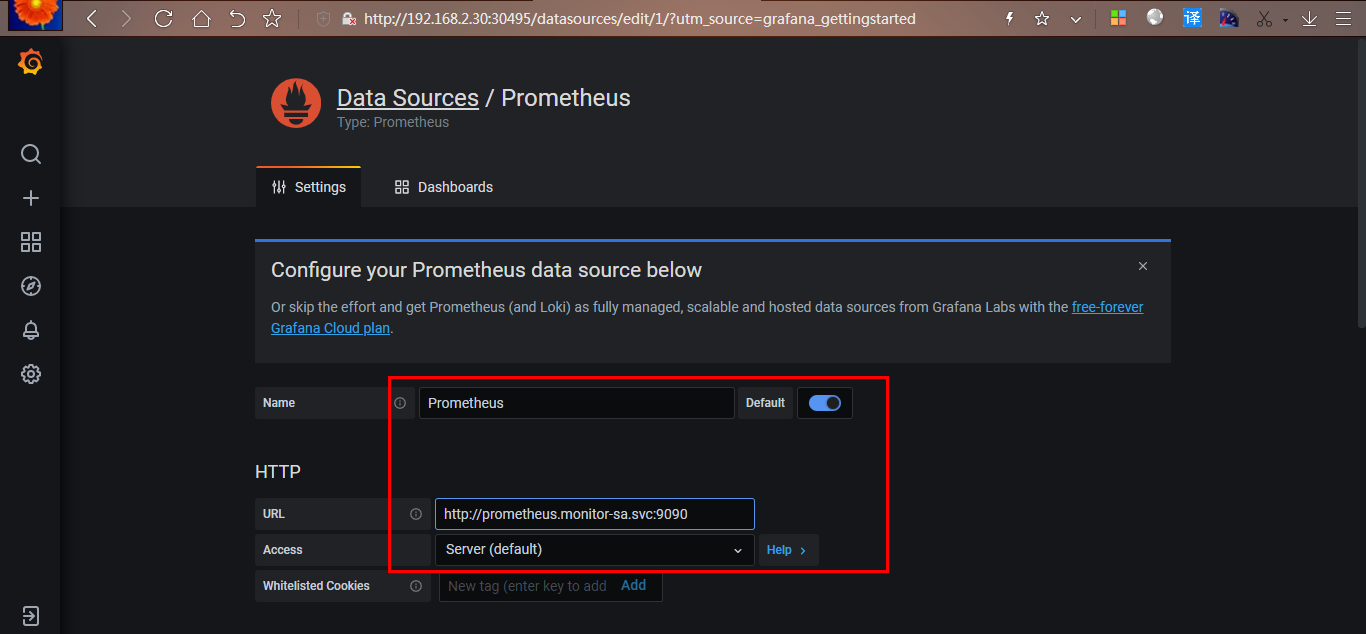
Task: Click the site security shield icon
Action: click(323, 19)
